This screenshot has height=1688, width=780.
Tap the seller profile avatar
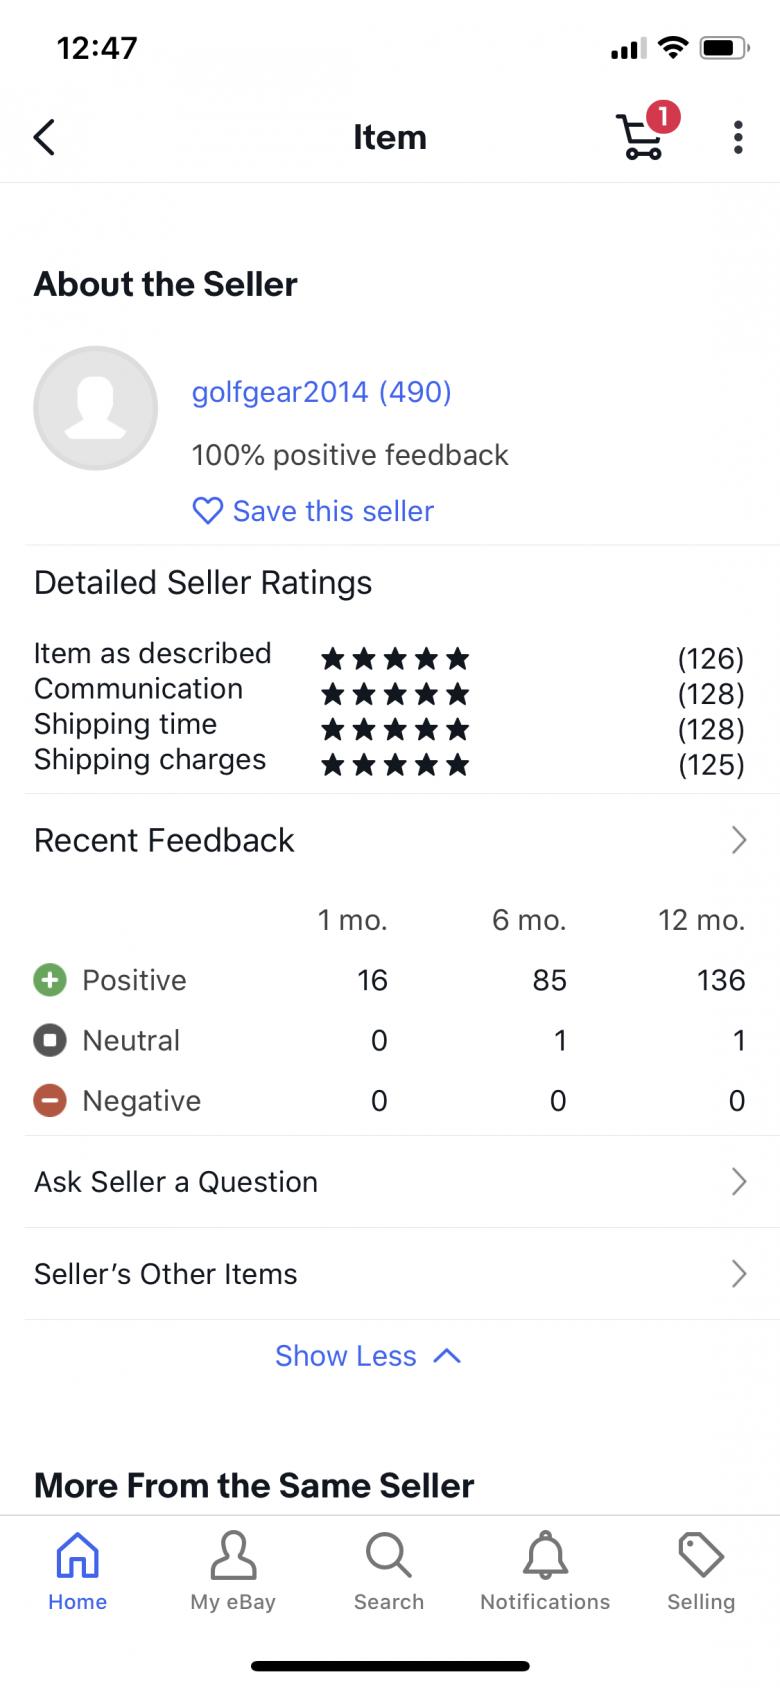[96, 408]
